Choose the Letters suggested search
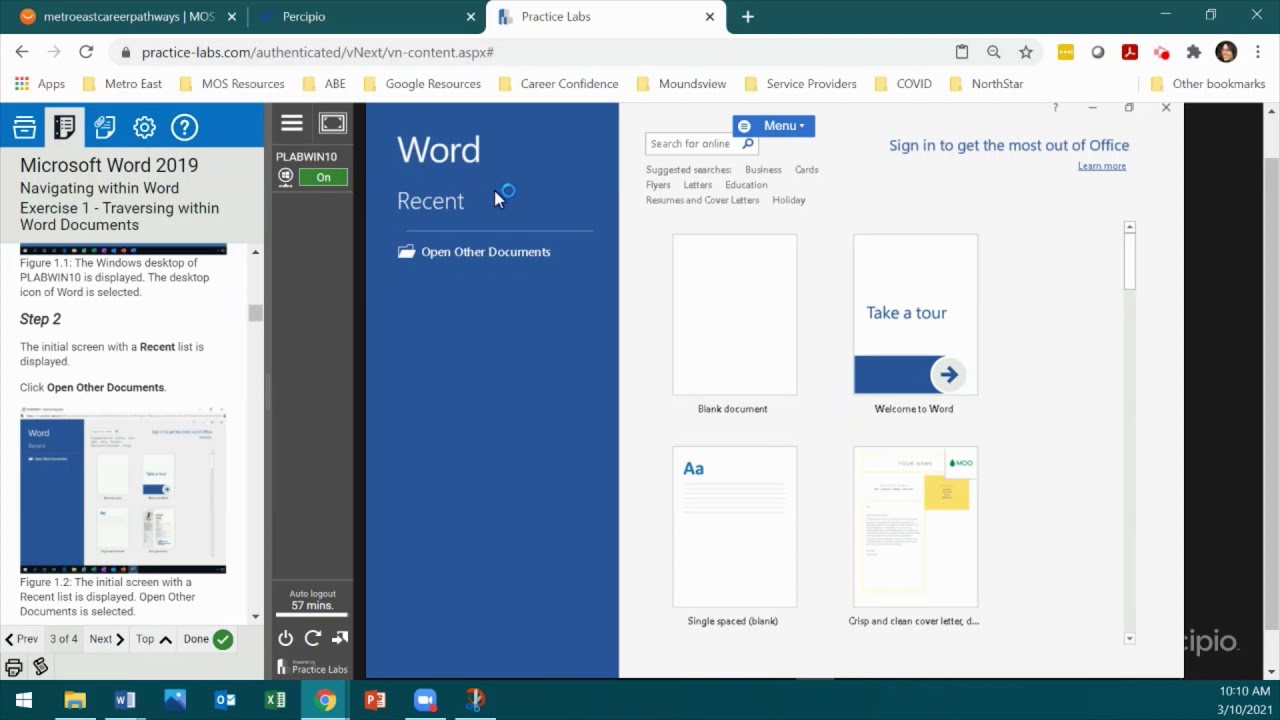This screenshot has width=1280, height=720. (697, 185)
